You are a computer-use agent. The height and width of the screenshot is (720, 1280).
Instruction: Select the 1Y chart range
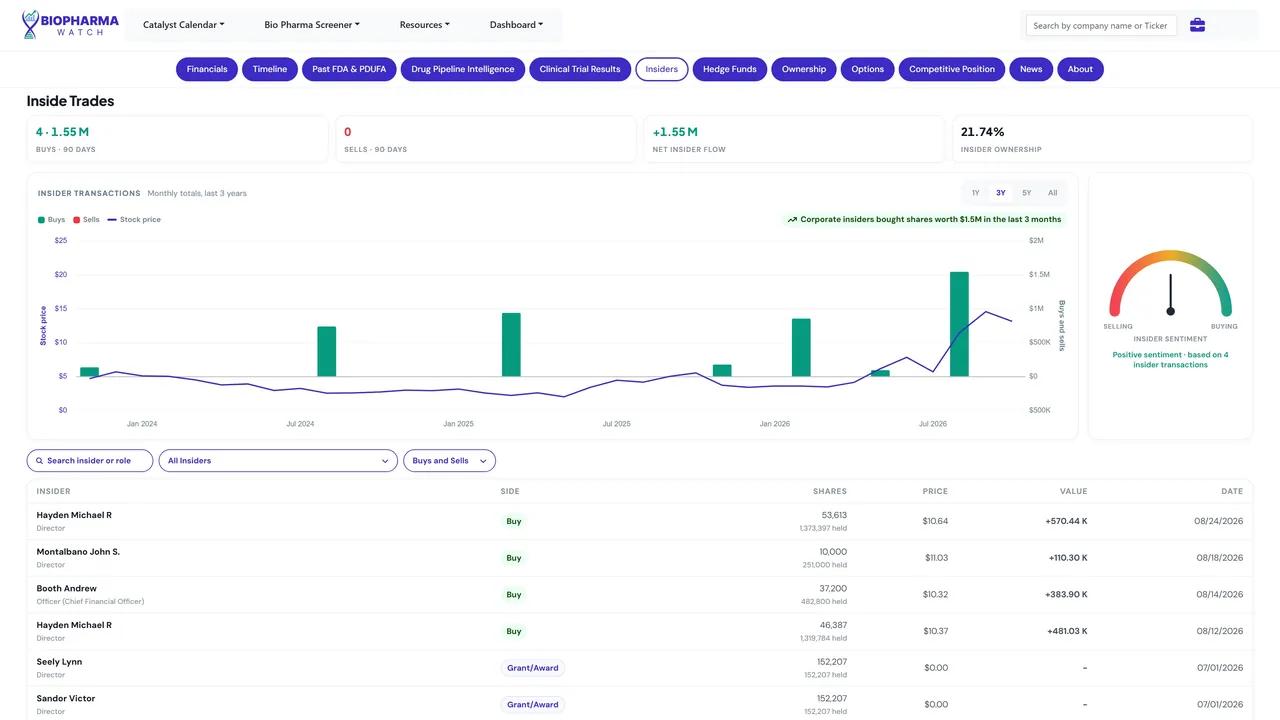click(x=976, y=193)
